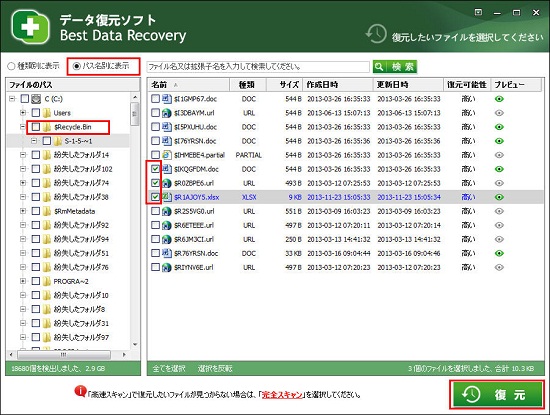The image size is (550, 415).
Task: Click the 復元 recover button
Action: point(497,395)
